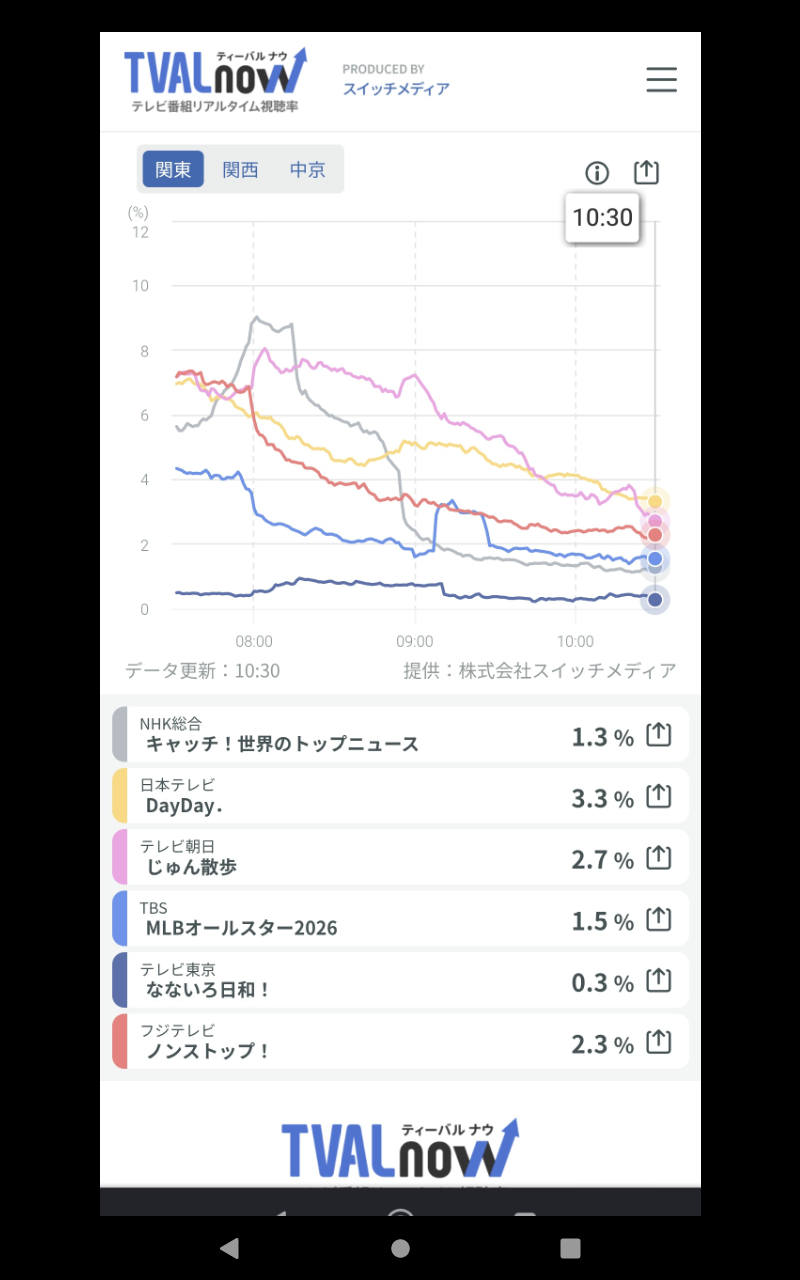Click the yellow 日本テレビ chart endpoint dot

655,502
